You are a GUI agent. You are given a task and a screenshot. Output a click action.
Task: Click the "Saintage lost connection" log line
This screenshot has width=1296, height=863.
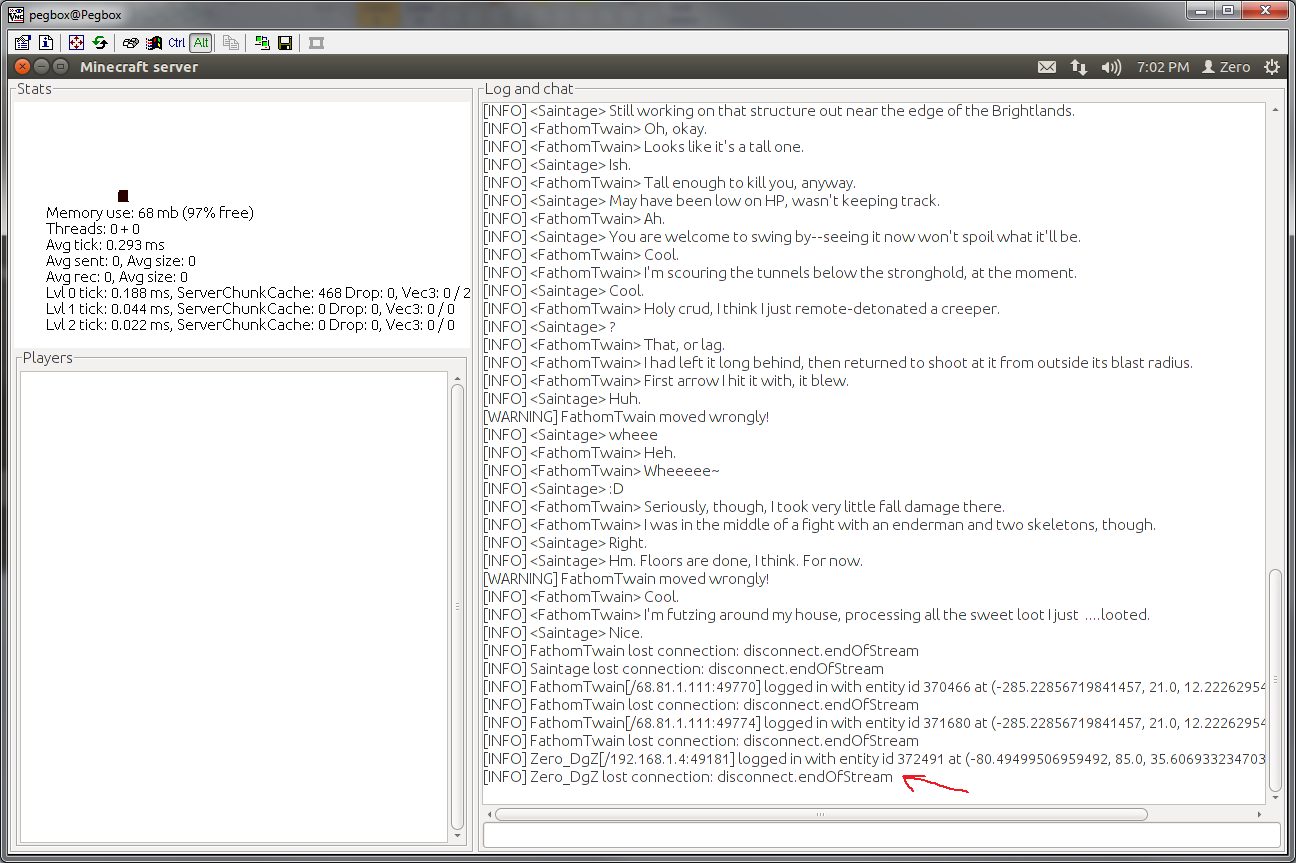tap(683, 669)
